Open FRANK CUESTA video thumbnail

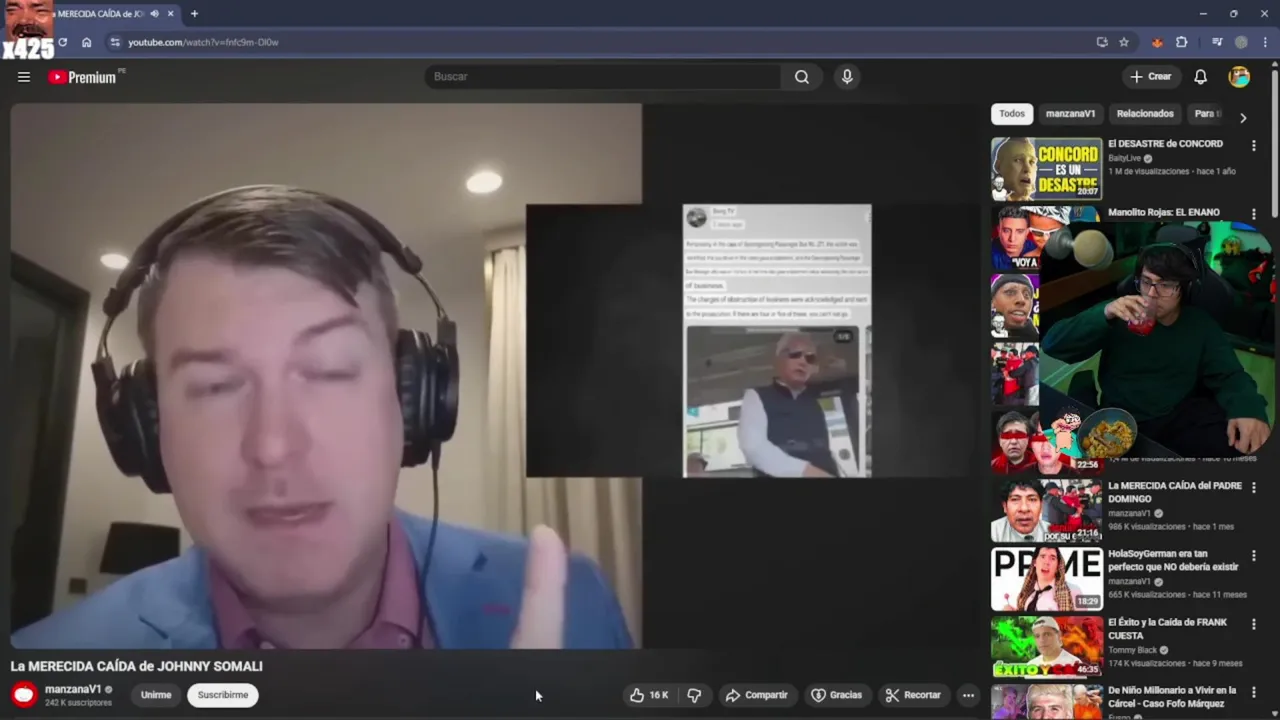coord(1046,646)
